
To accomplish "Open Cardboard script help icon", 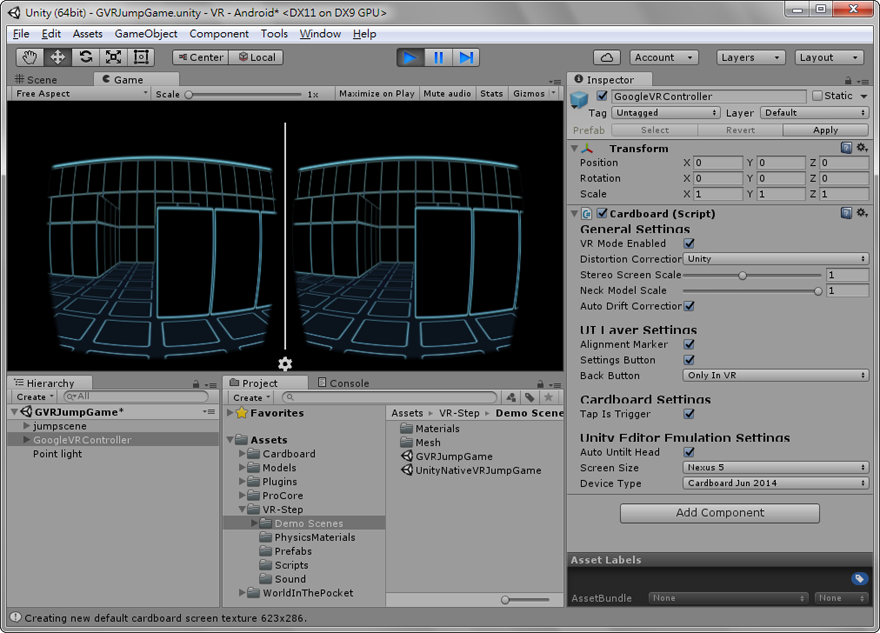I will tap(846, 213).
